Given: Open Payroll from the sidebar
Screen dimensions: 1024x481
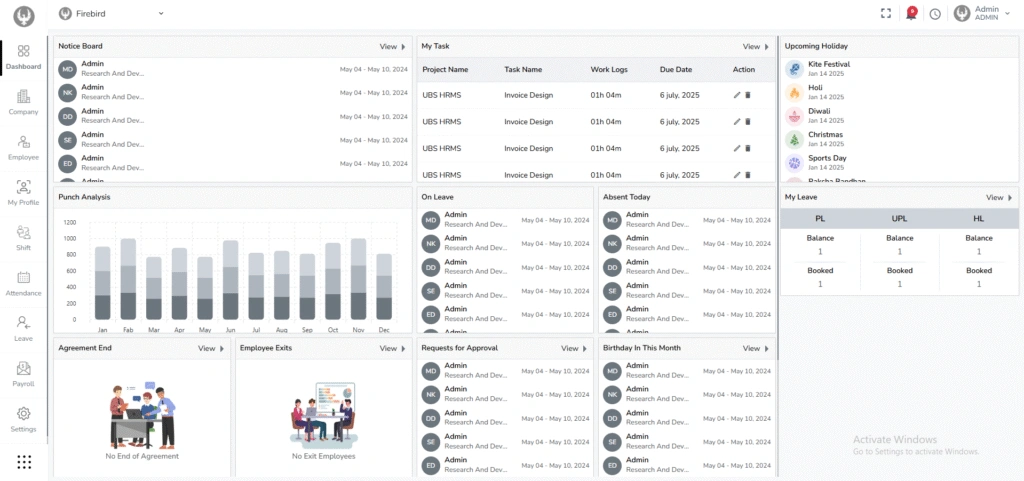Looking at the screenshot, I should [23, 374].
